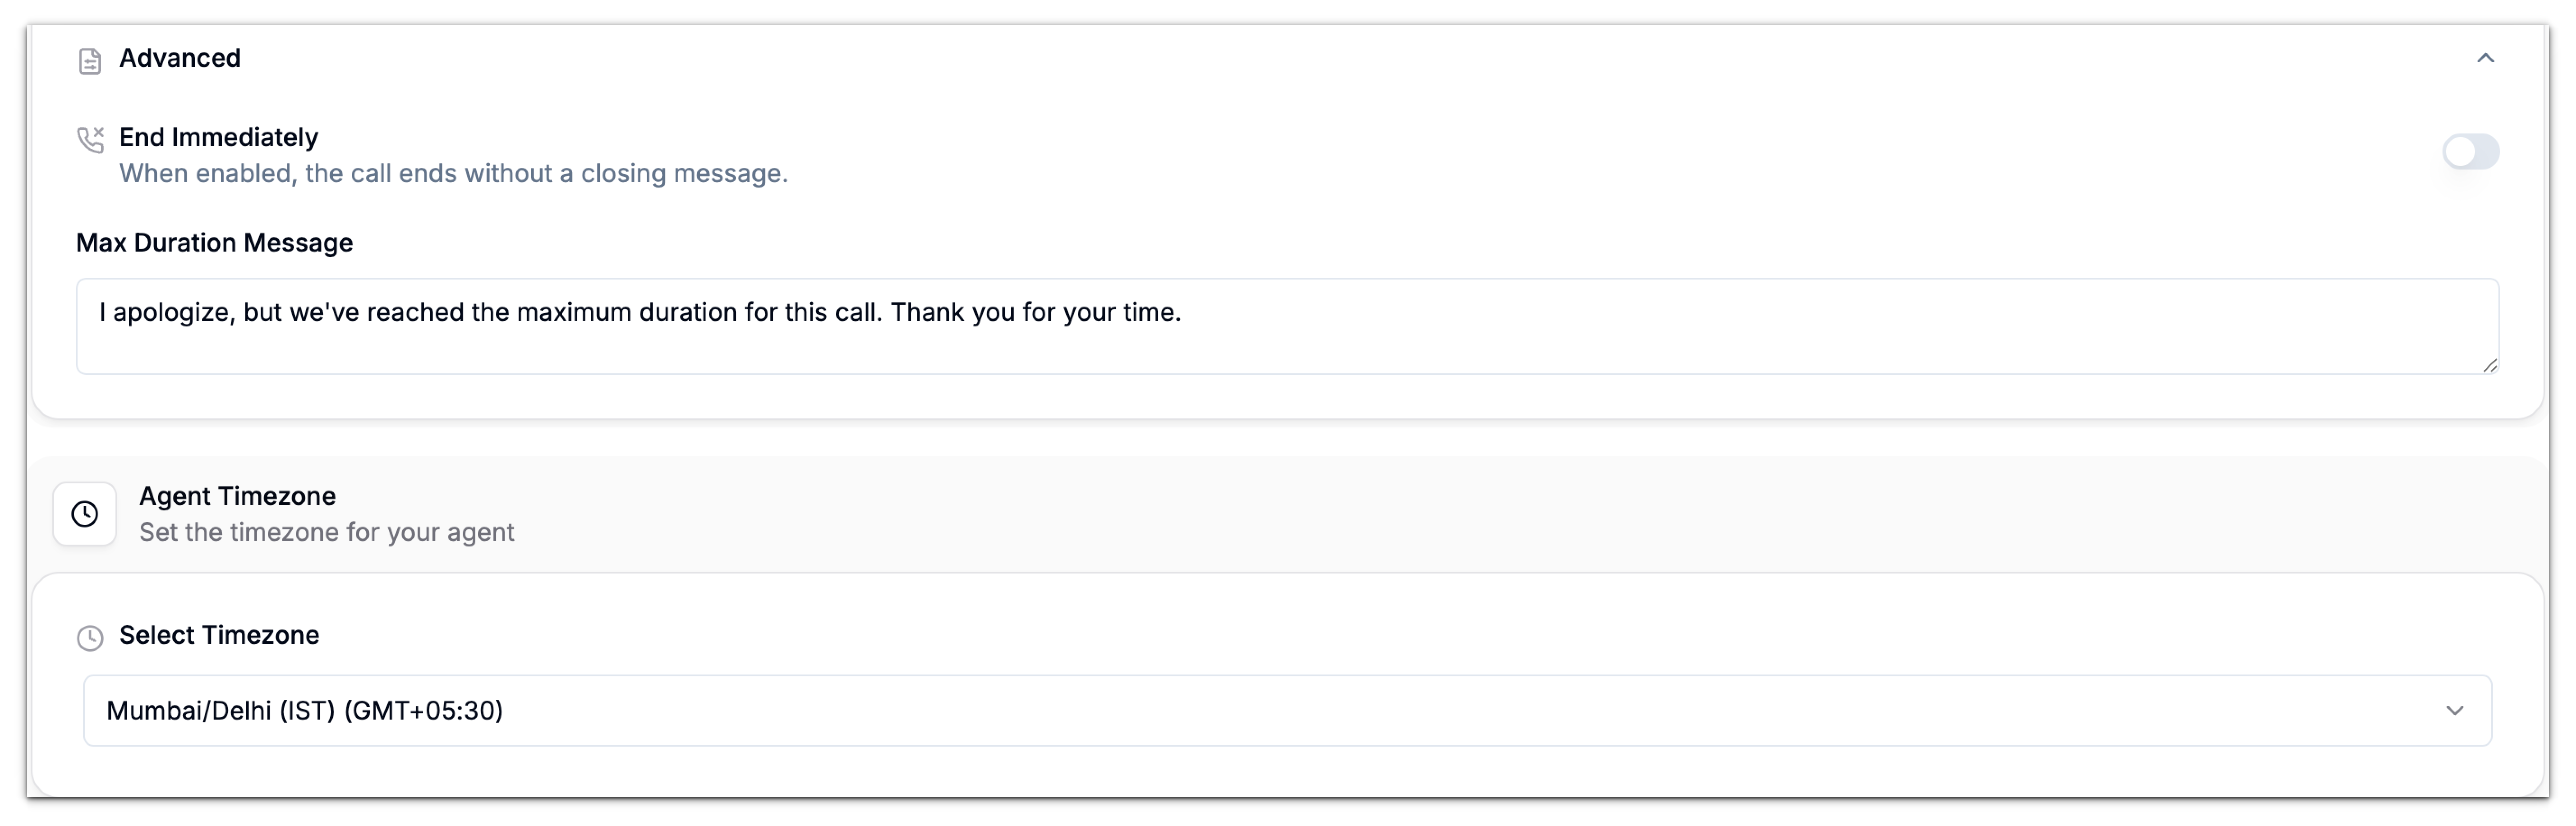Click the 'Set the timezone for your agent' subtitle
The image size is (2576, 826).
tap(327, 532)
